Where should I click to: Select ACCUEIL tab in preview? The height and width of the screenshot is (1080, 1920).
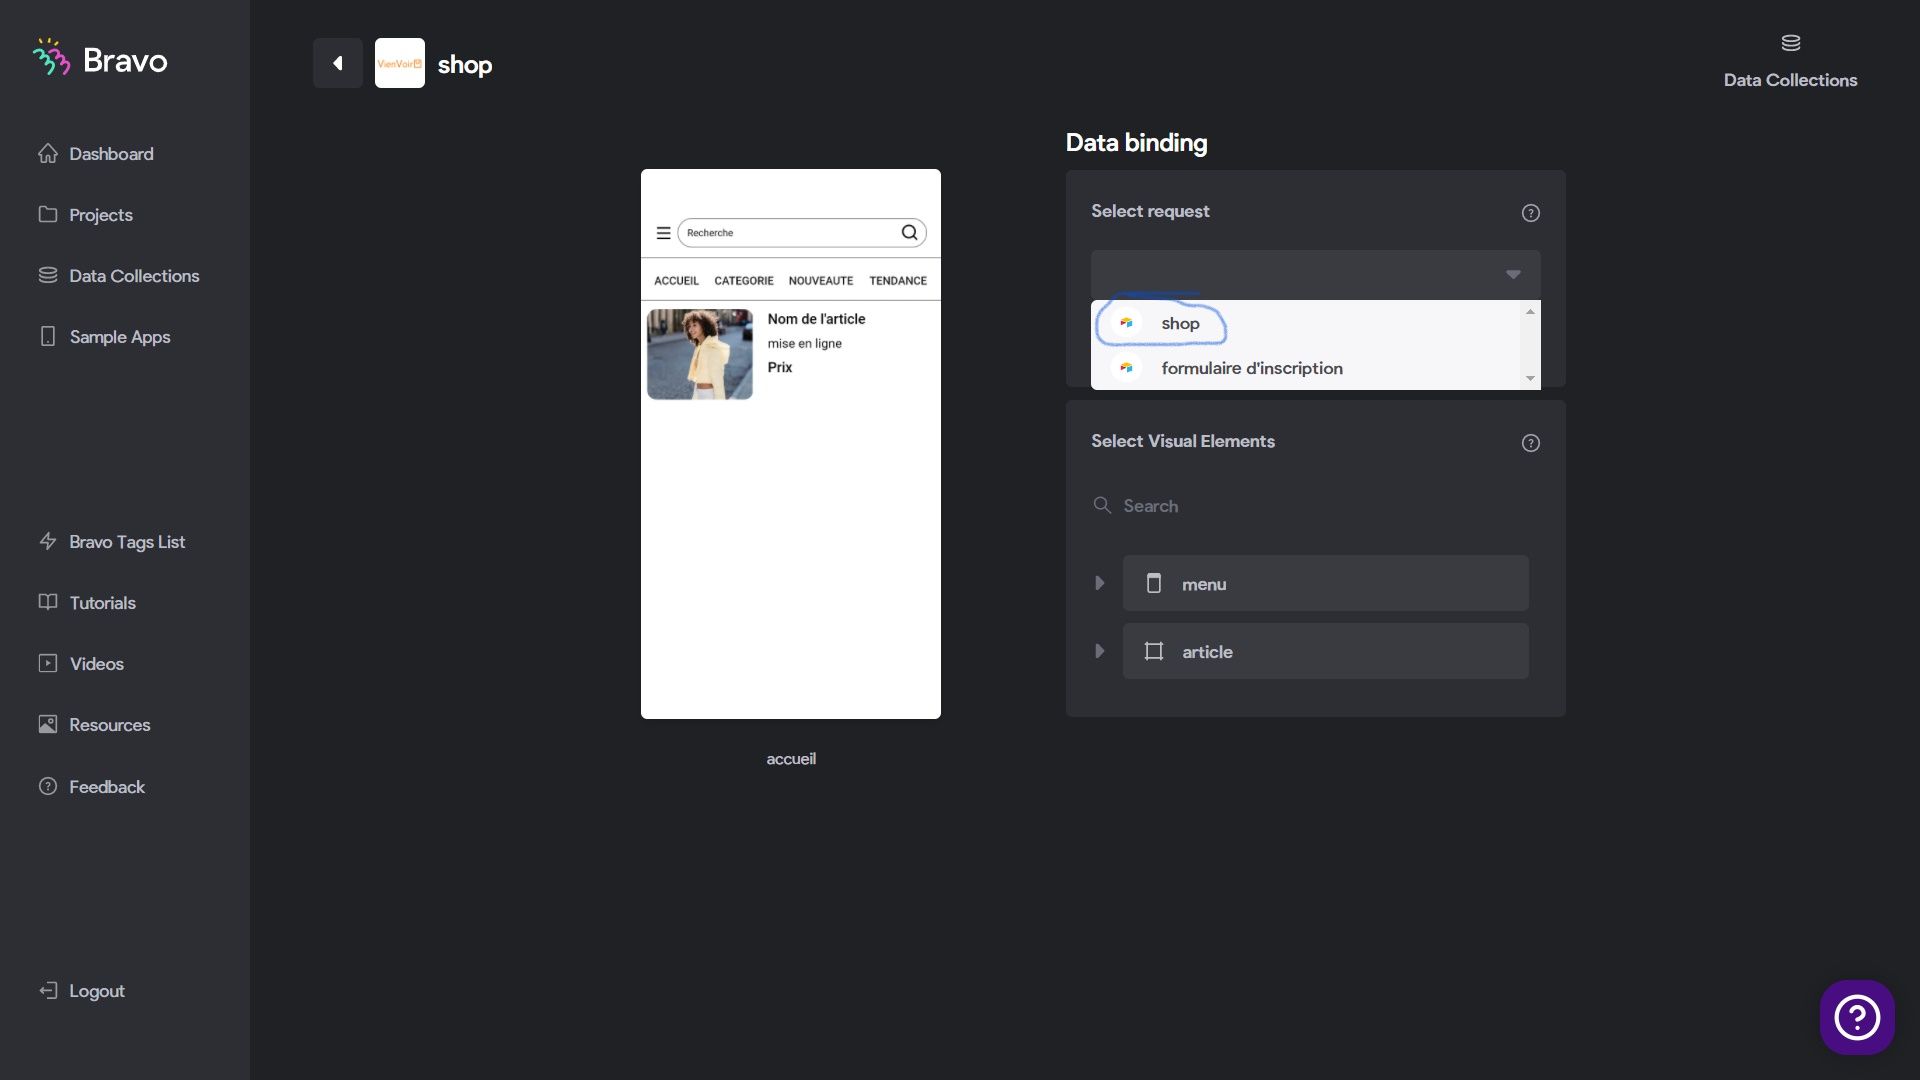676,281
